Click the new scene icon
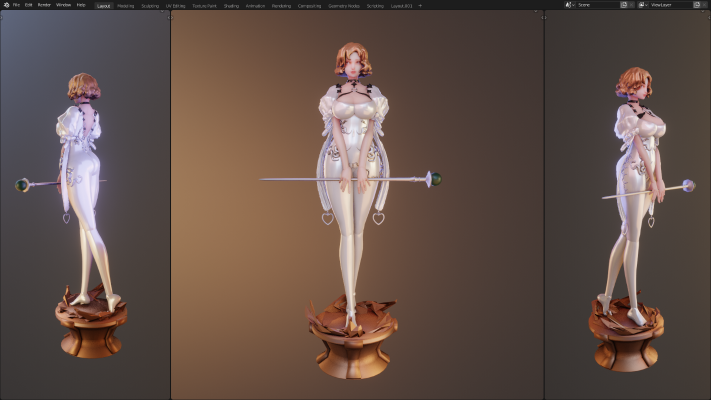The height and width of the screenshot is (400, 711). pyautogui.click(x=624, y=5)
